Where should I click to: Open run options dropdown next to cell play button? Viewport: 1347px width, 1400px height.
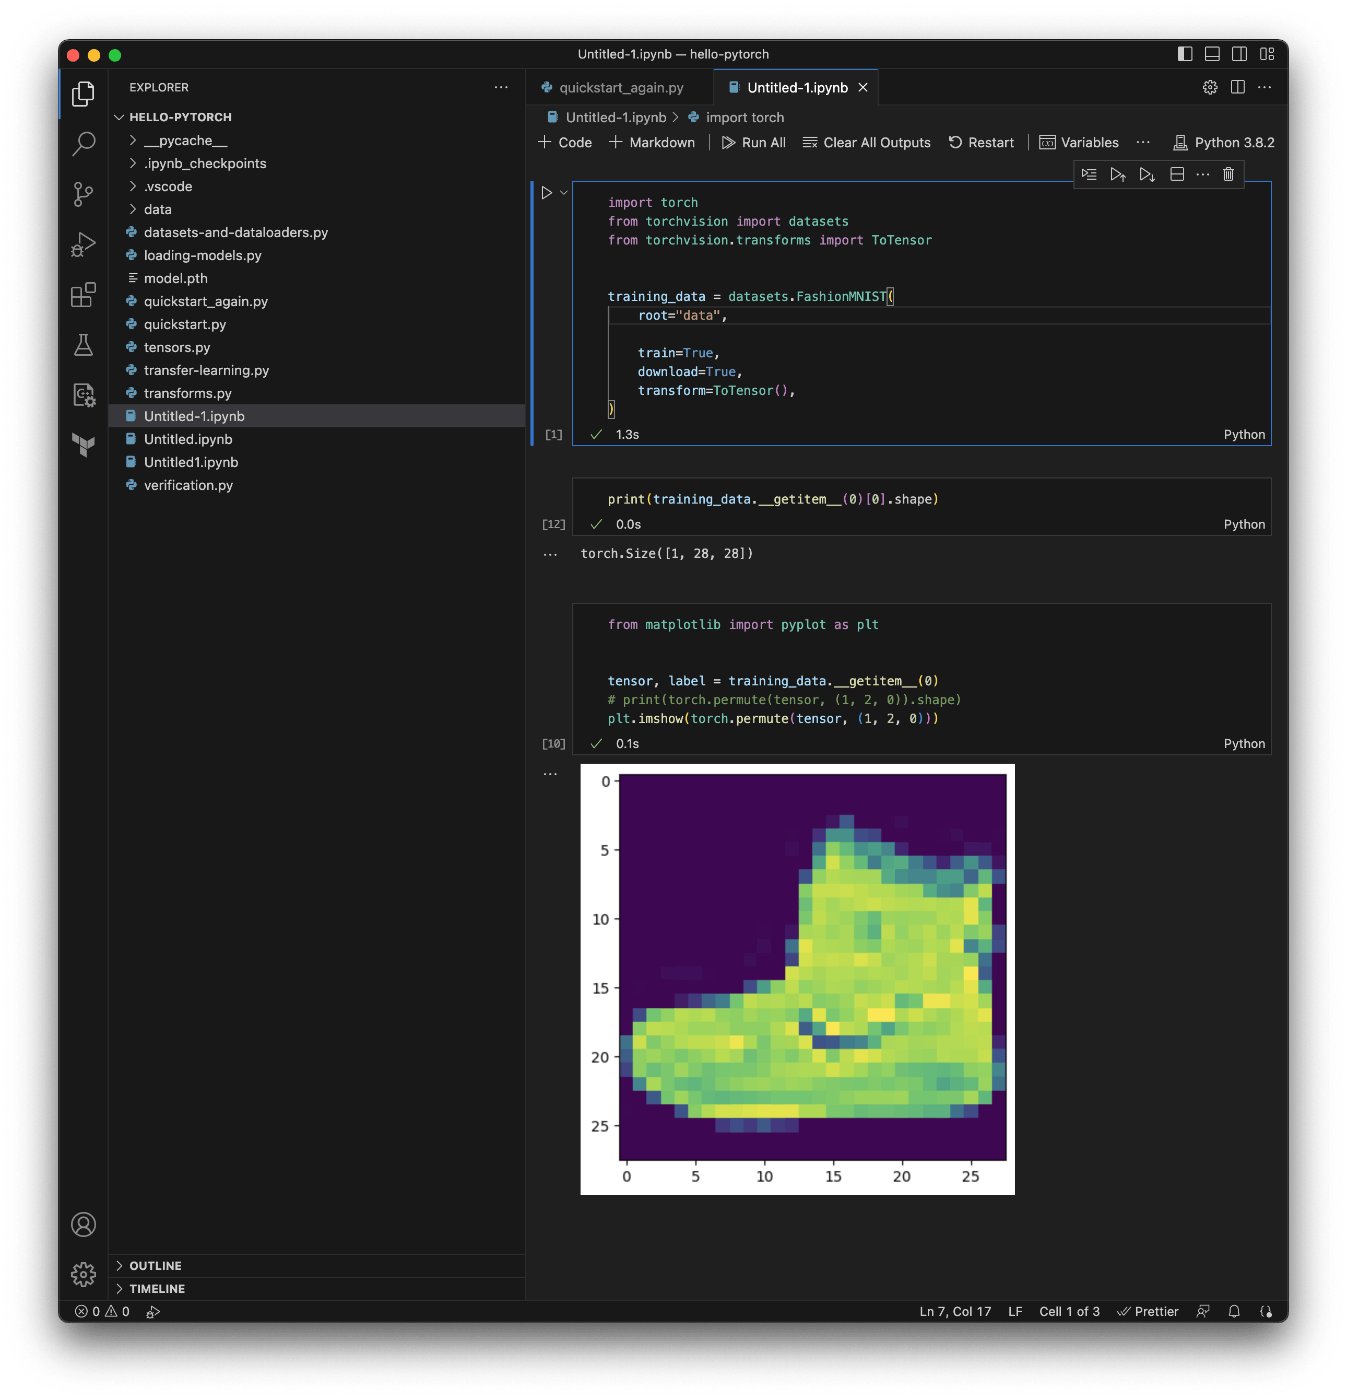tap(564, 193)
